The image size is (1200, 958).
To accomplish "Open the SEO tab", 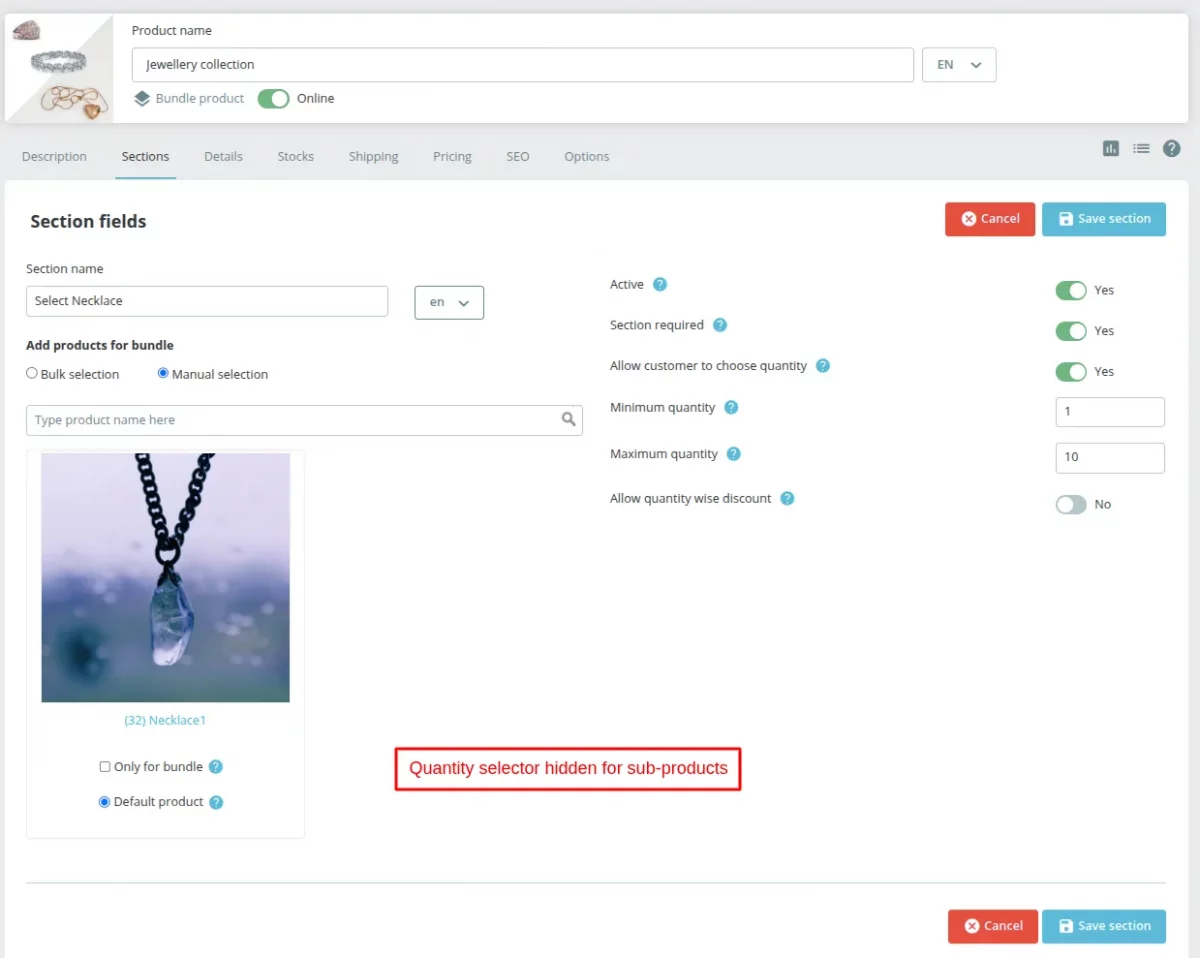I will tap(518, 156).
